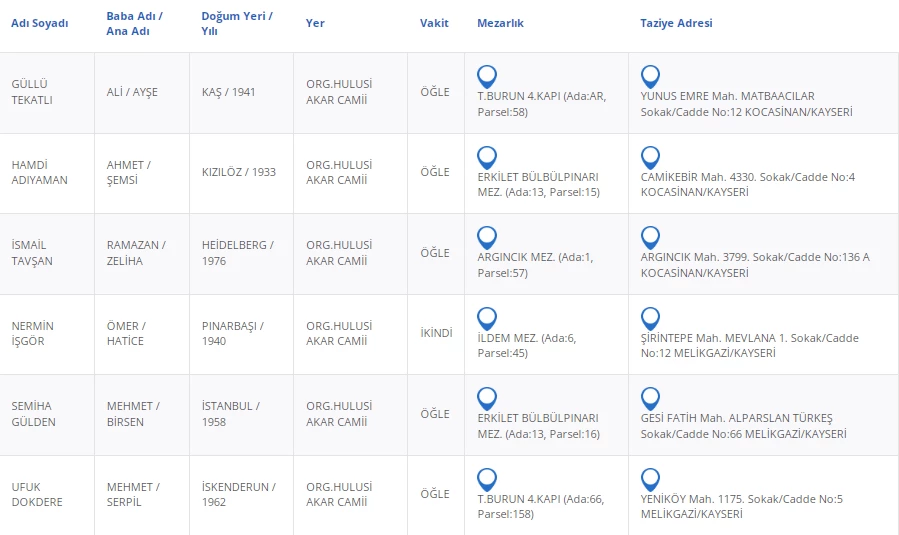
Task: Open Gesi Fatih Mah. address location pin
Action: (x=650, y=398)
